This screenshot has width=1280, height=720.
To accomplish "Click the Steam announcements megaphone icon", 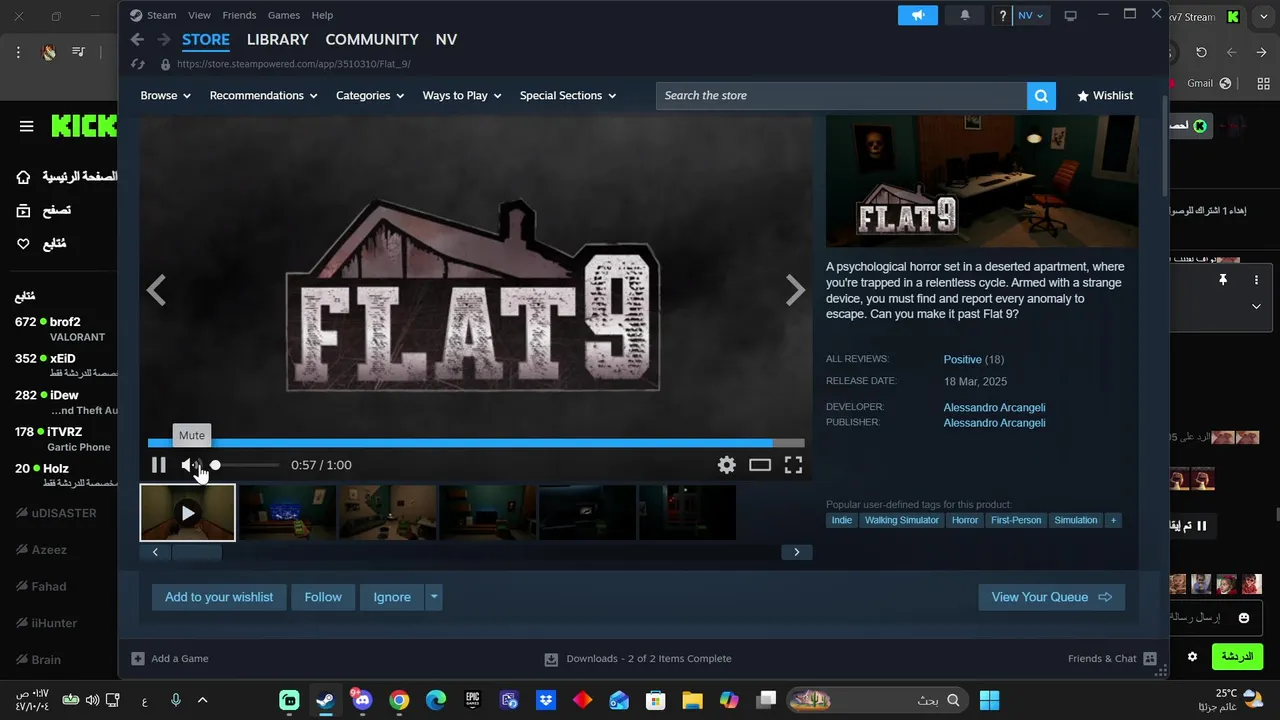I will [x=917, y=15].
